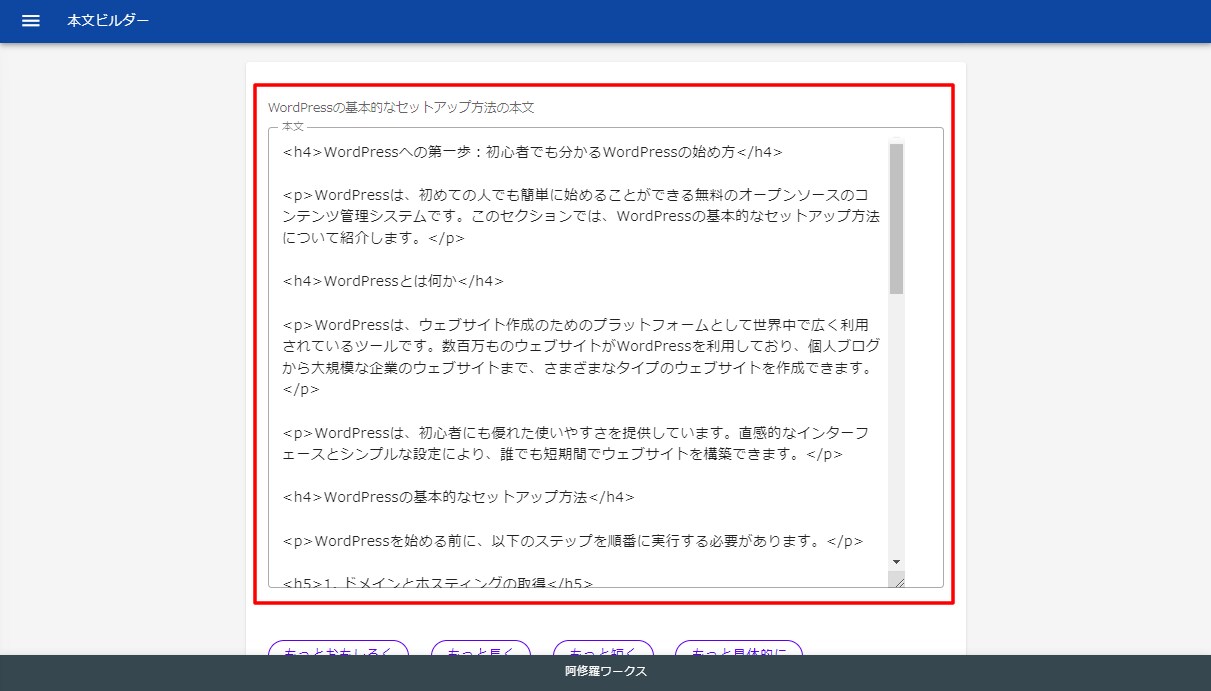
Task: Click the もっとおもしろく button
Action: pyautogui.click(x=338, y=648)
